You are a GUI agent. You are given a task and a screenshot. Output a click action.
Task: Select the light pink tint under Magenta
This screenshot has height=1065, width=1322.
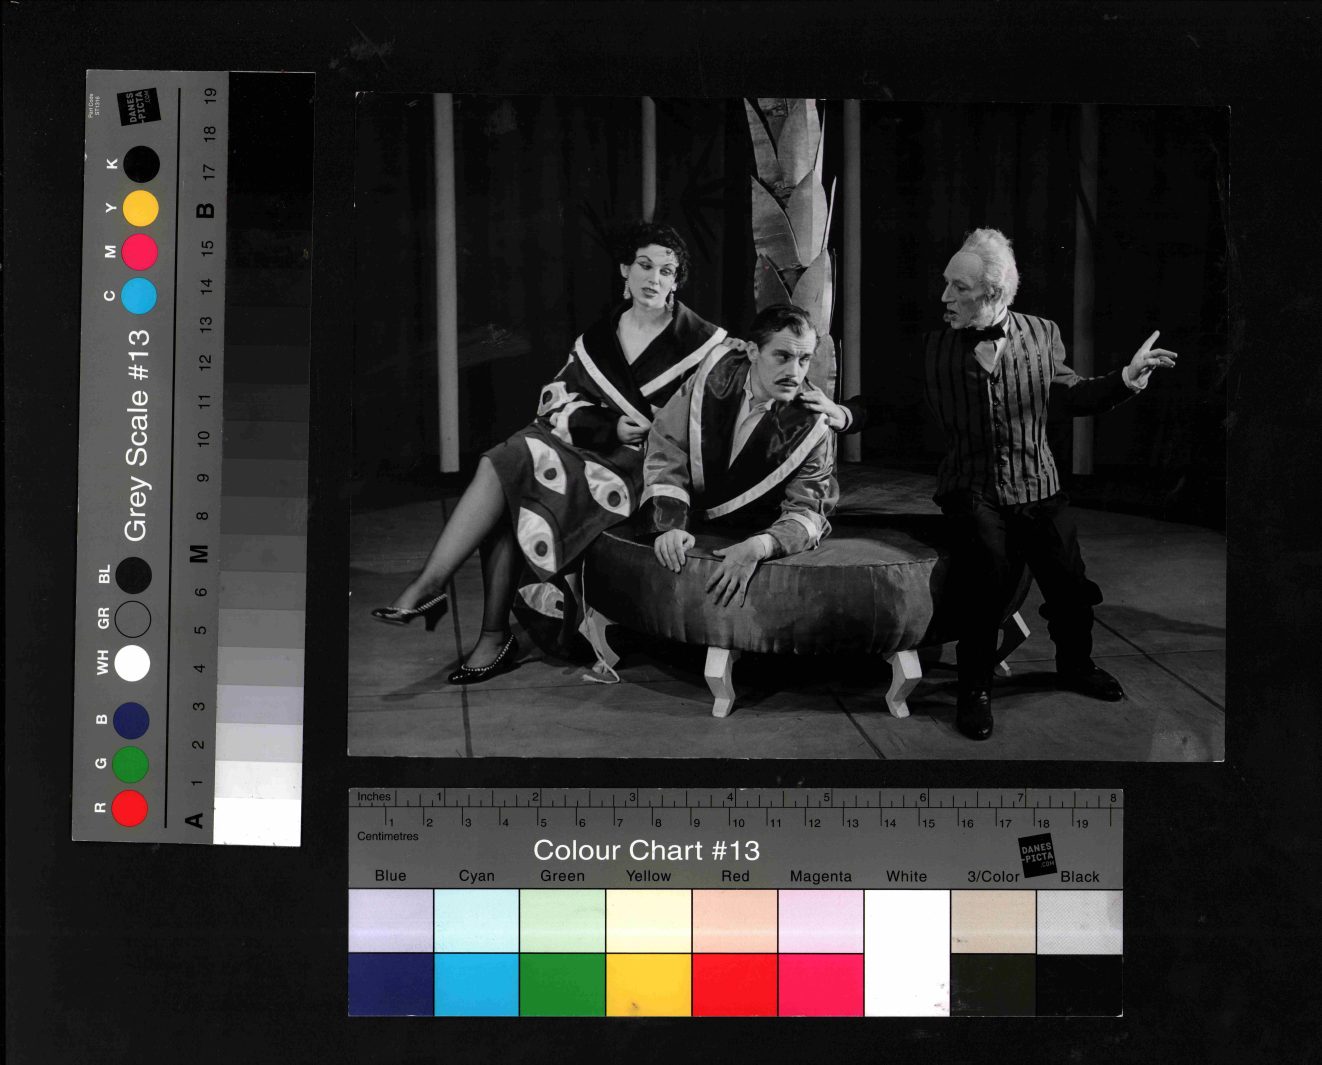point(820,921)
